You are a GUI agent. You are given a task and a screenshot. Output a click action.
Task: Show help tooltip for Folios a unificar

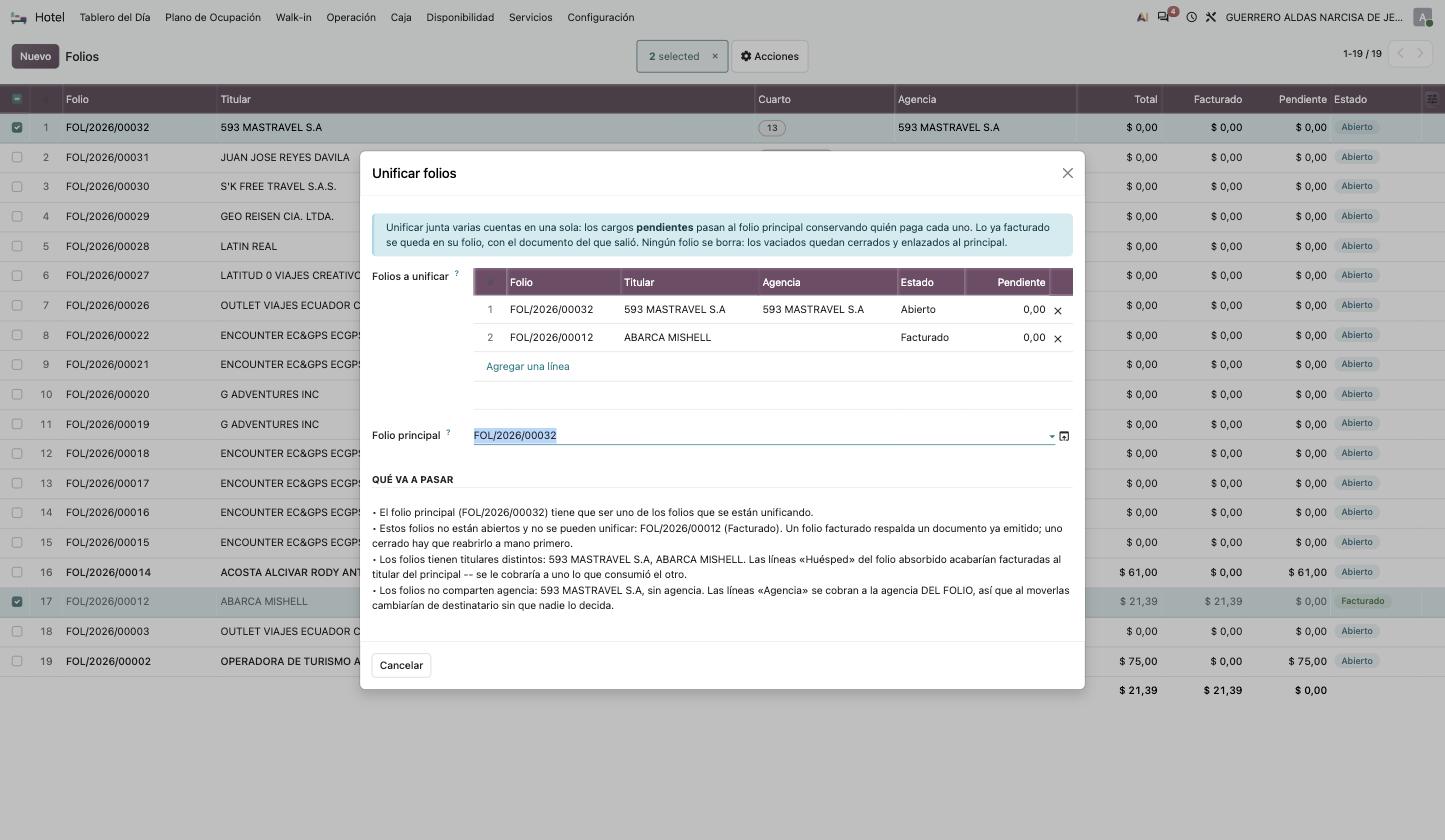(457, 273)
